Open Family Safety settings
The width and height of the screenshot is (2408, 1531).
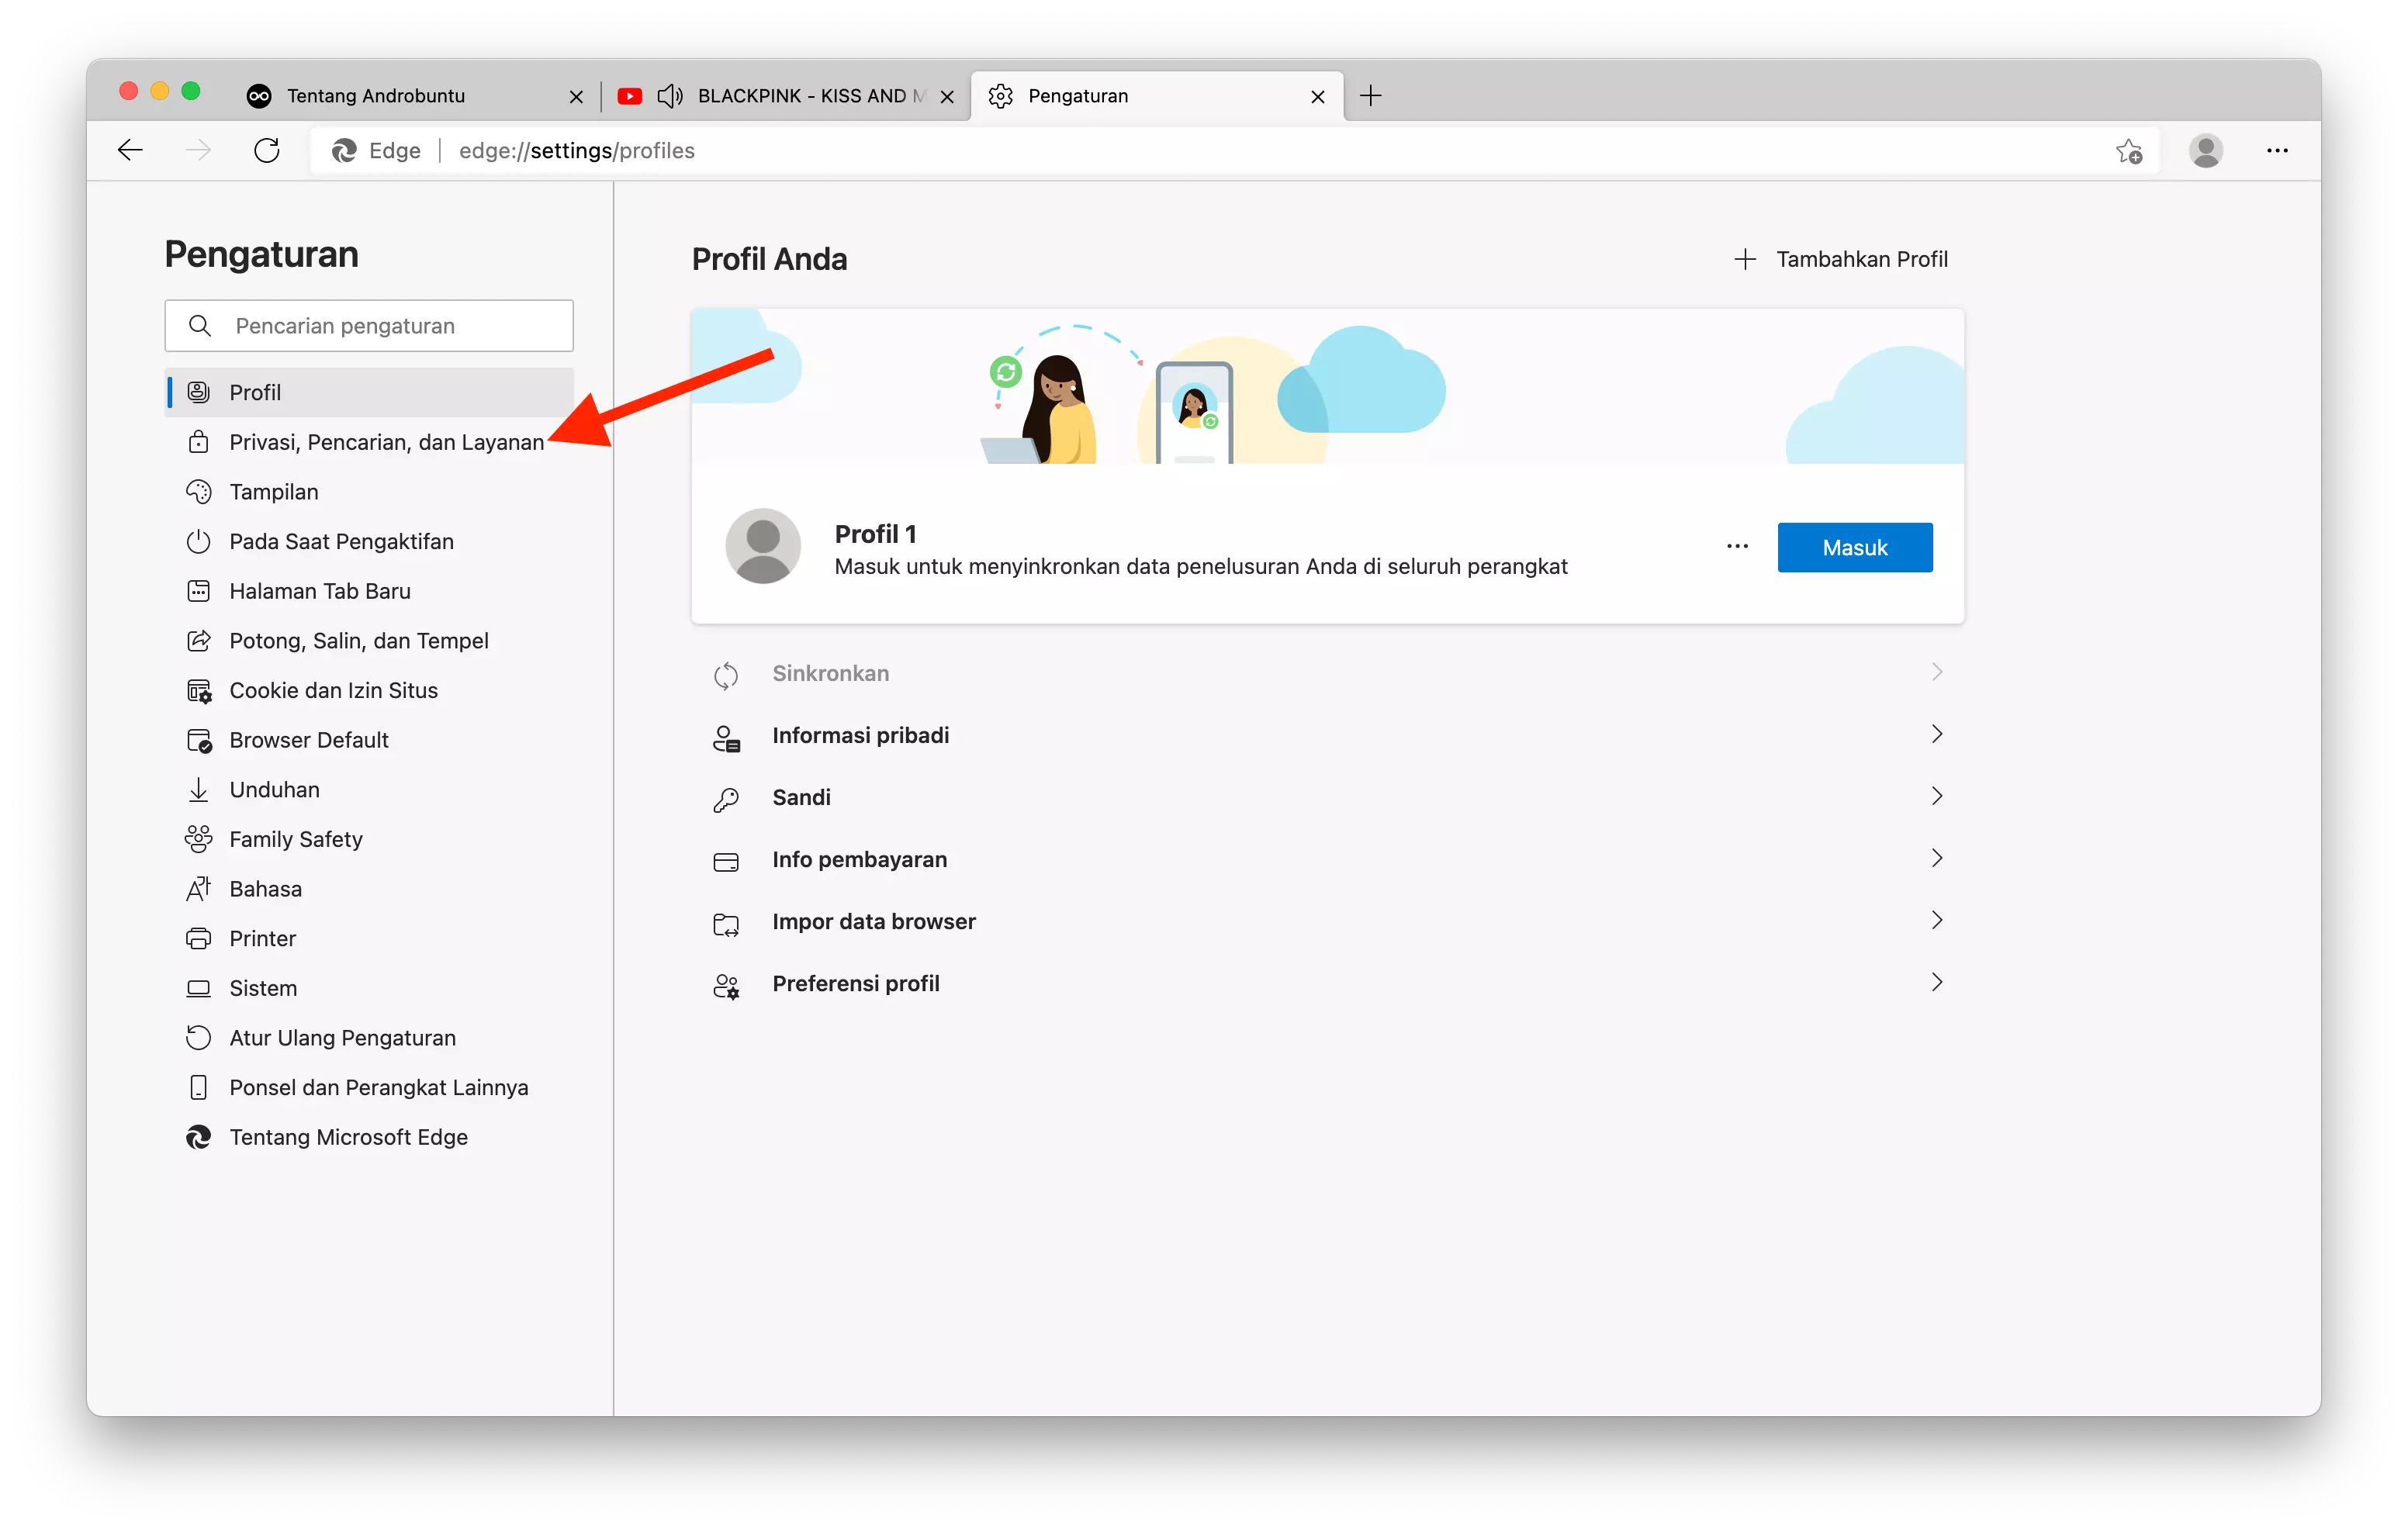[x=296, y=838]
